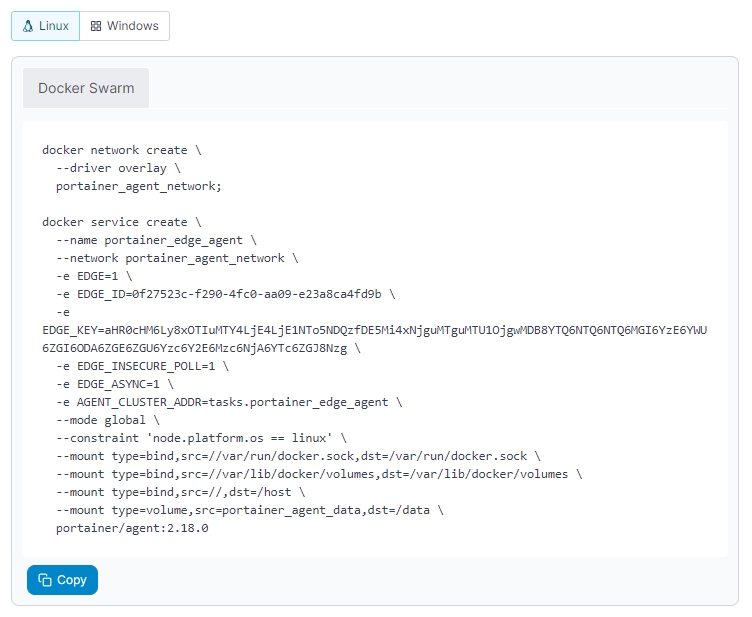This screenshot has width=752, height=617.
Task: Click the Linux penguin icon
Action: (27, 26)
